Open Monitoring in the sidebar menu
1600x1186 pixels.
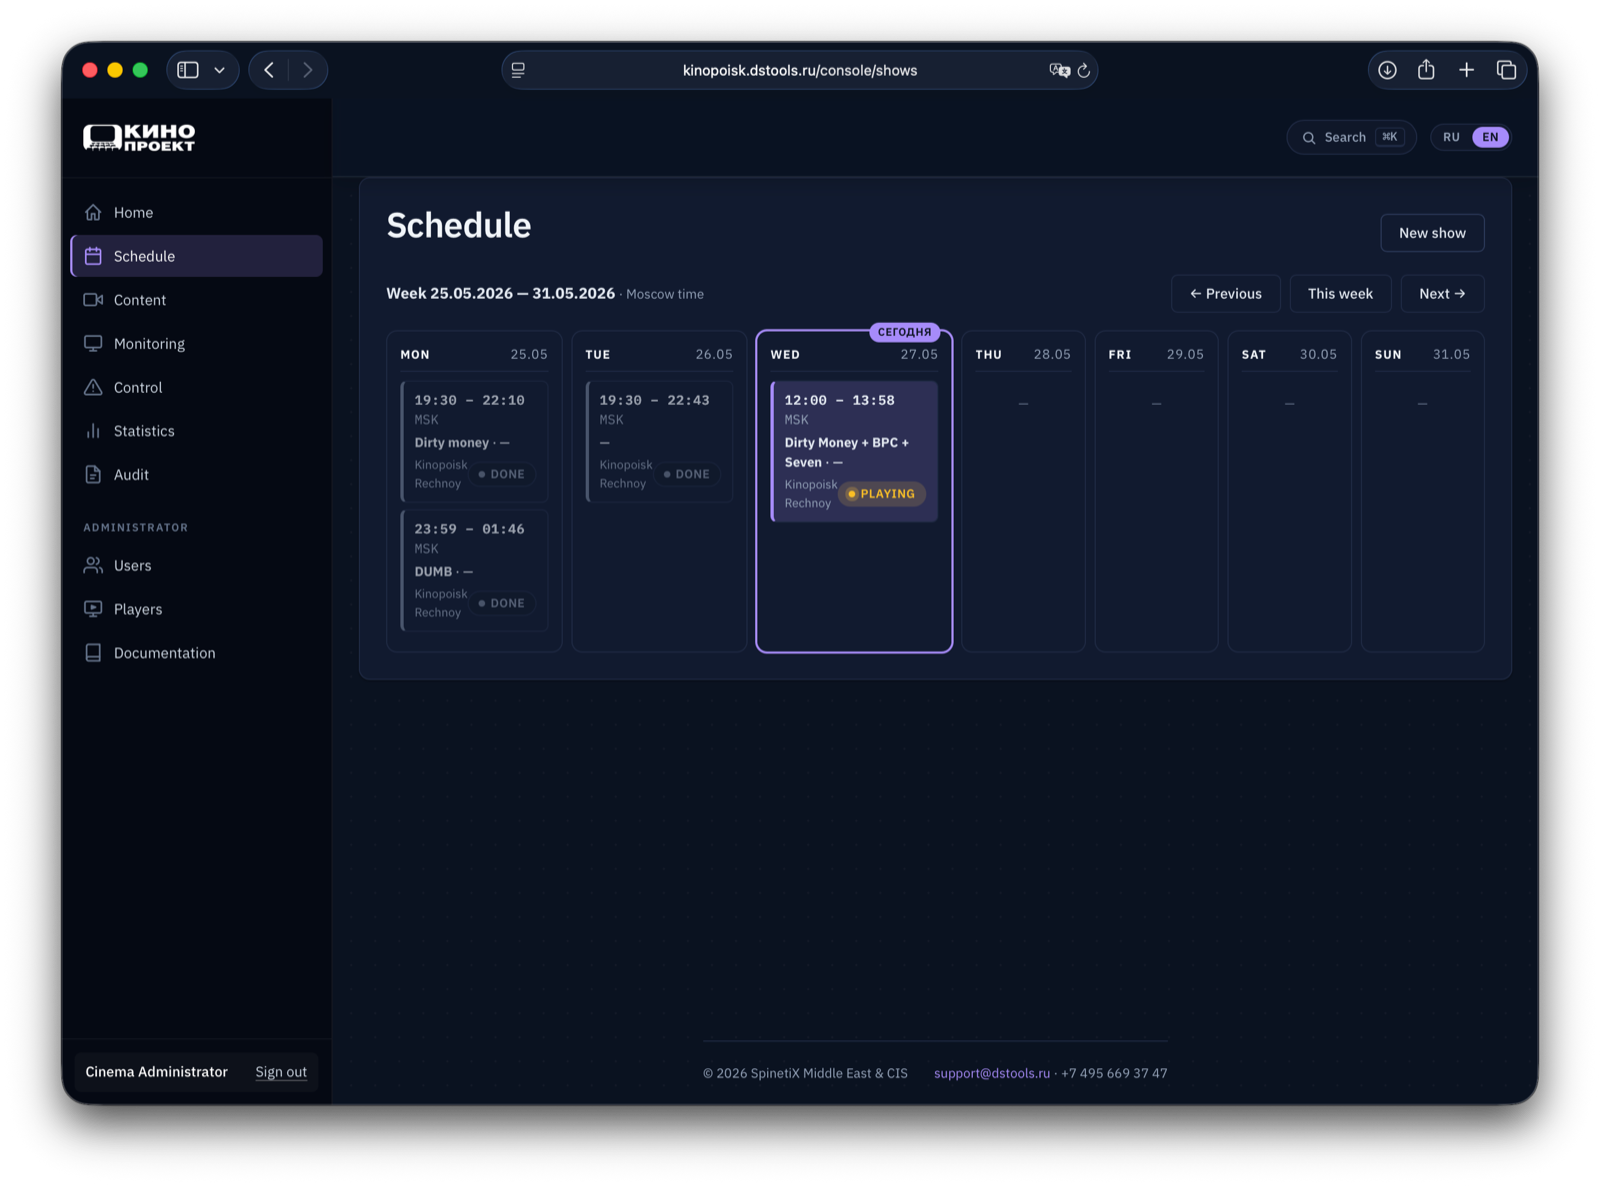pos(197,343)
